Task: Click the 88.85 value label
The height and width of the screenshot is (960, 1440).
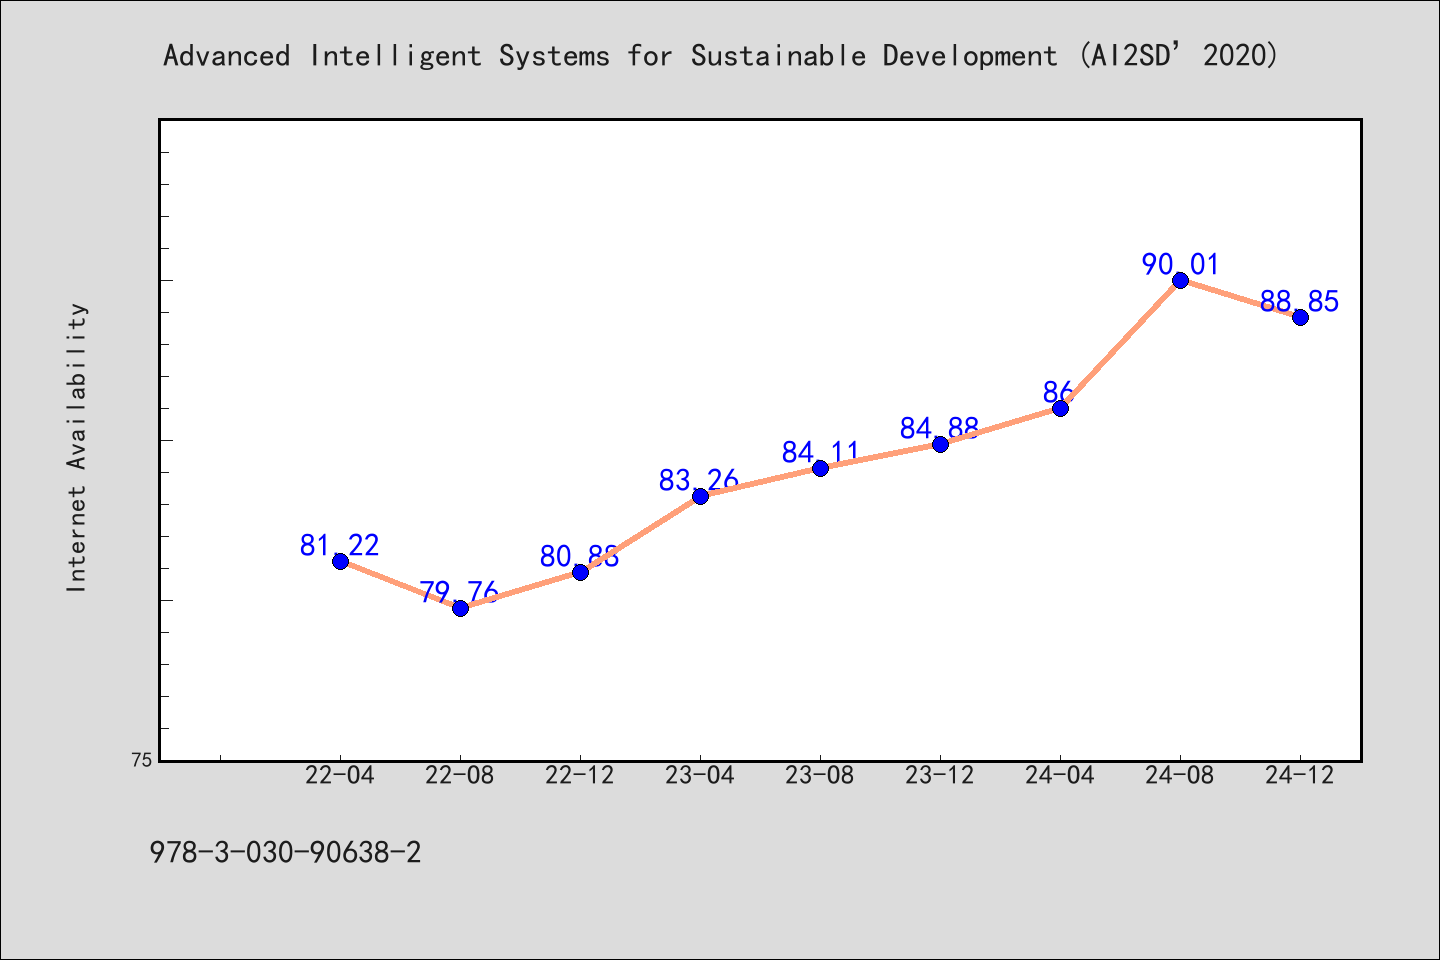Action: click(1300, 301)
